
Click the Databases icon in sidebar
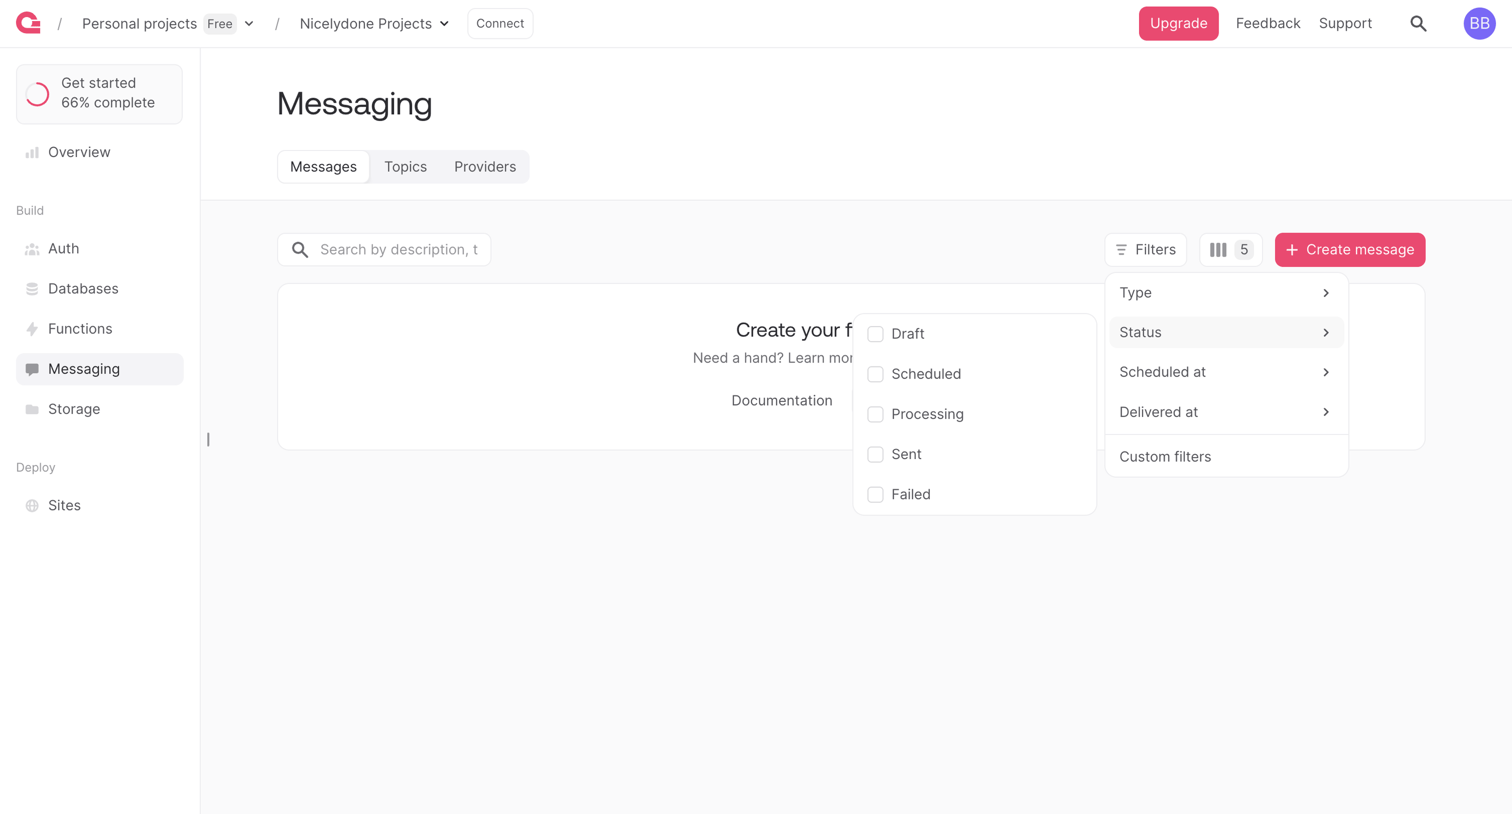[32, 289]
